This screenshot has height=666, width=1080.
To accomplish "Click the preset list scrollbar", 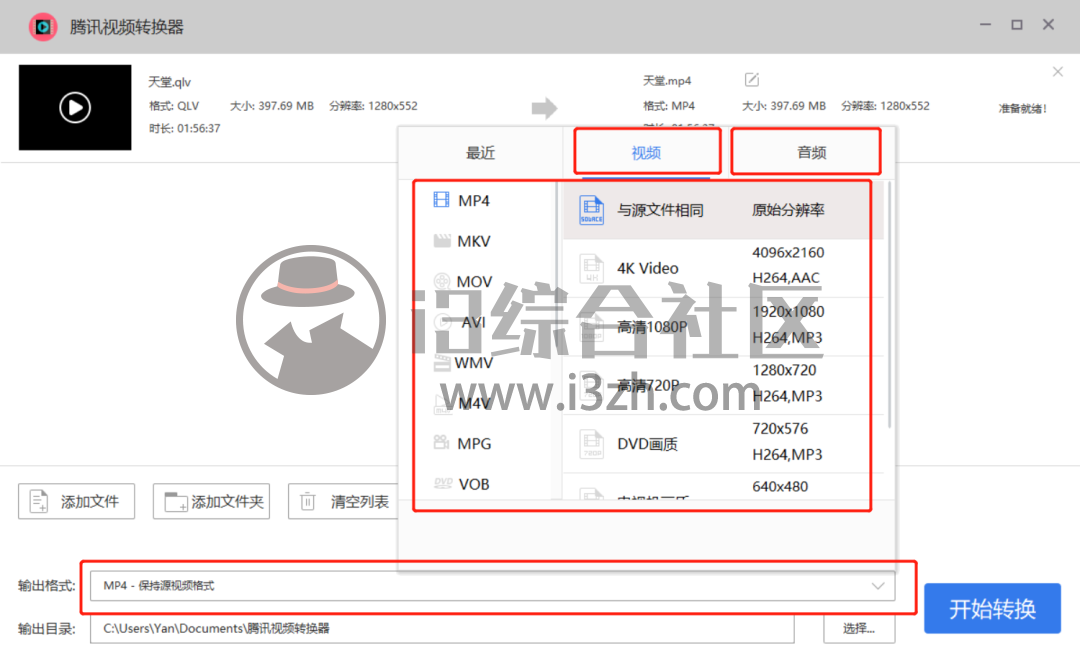I will [890, 304].
